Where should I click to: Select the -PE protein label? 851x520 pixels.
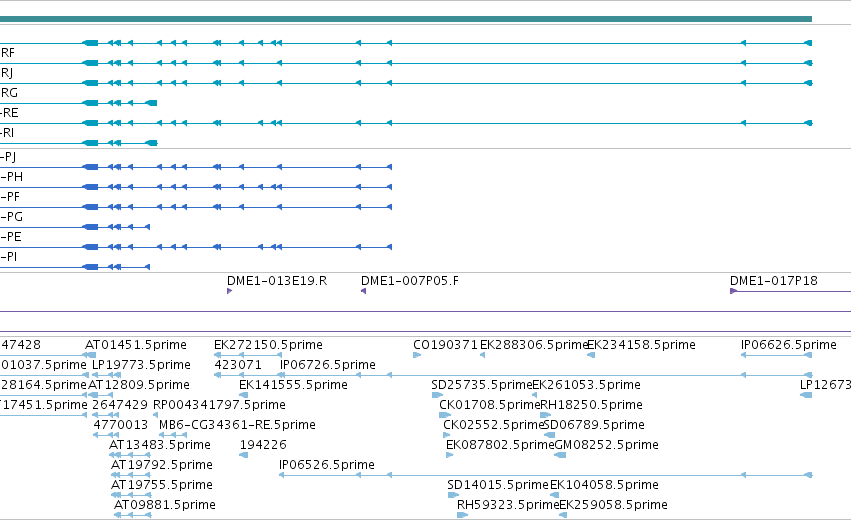click(11, 237)
